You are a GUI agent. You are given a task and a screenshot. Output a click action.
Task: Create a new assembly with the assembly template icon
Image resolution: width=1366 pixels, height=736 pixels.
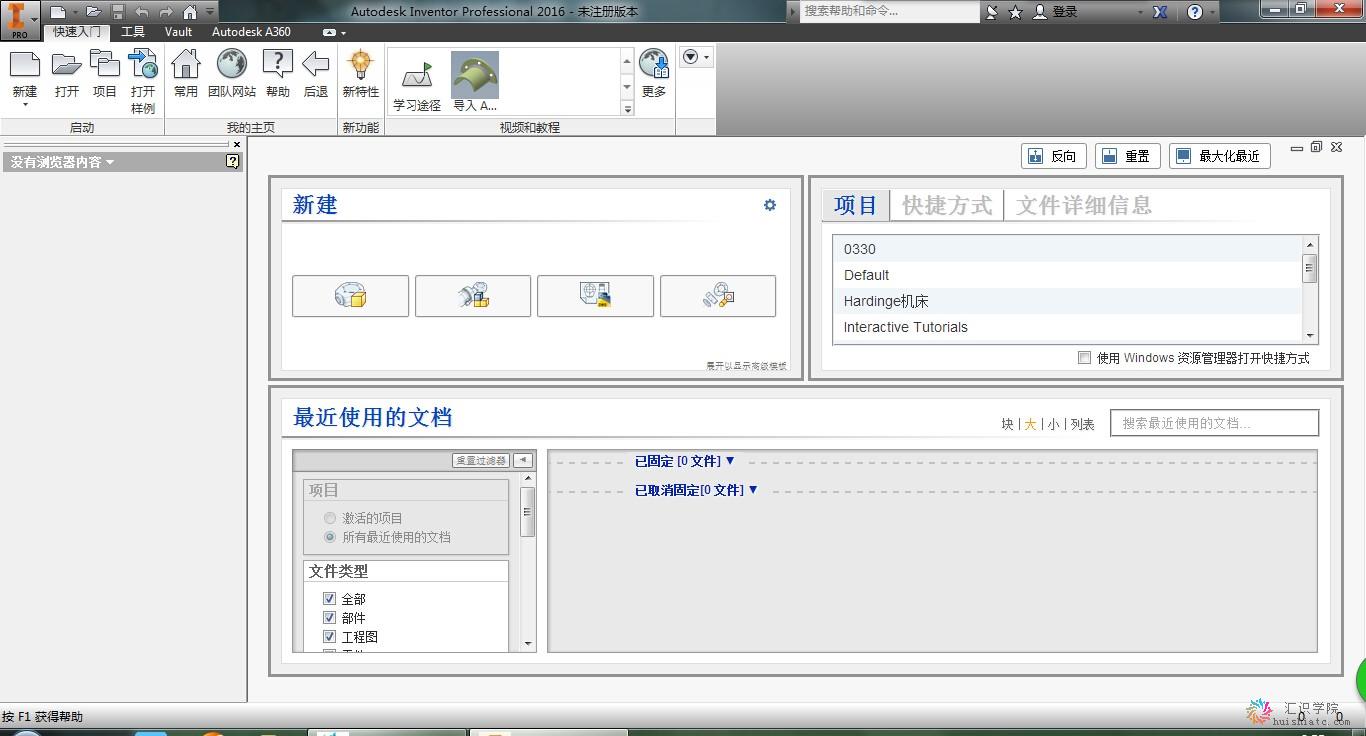click(473, 296)
